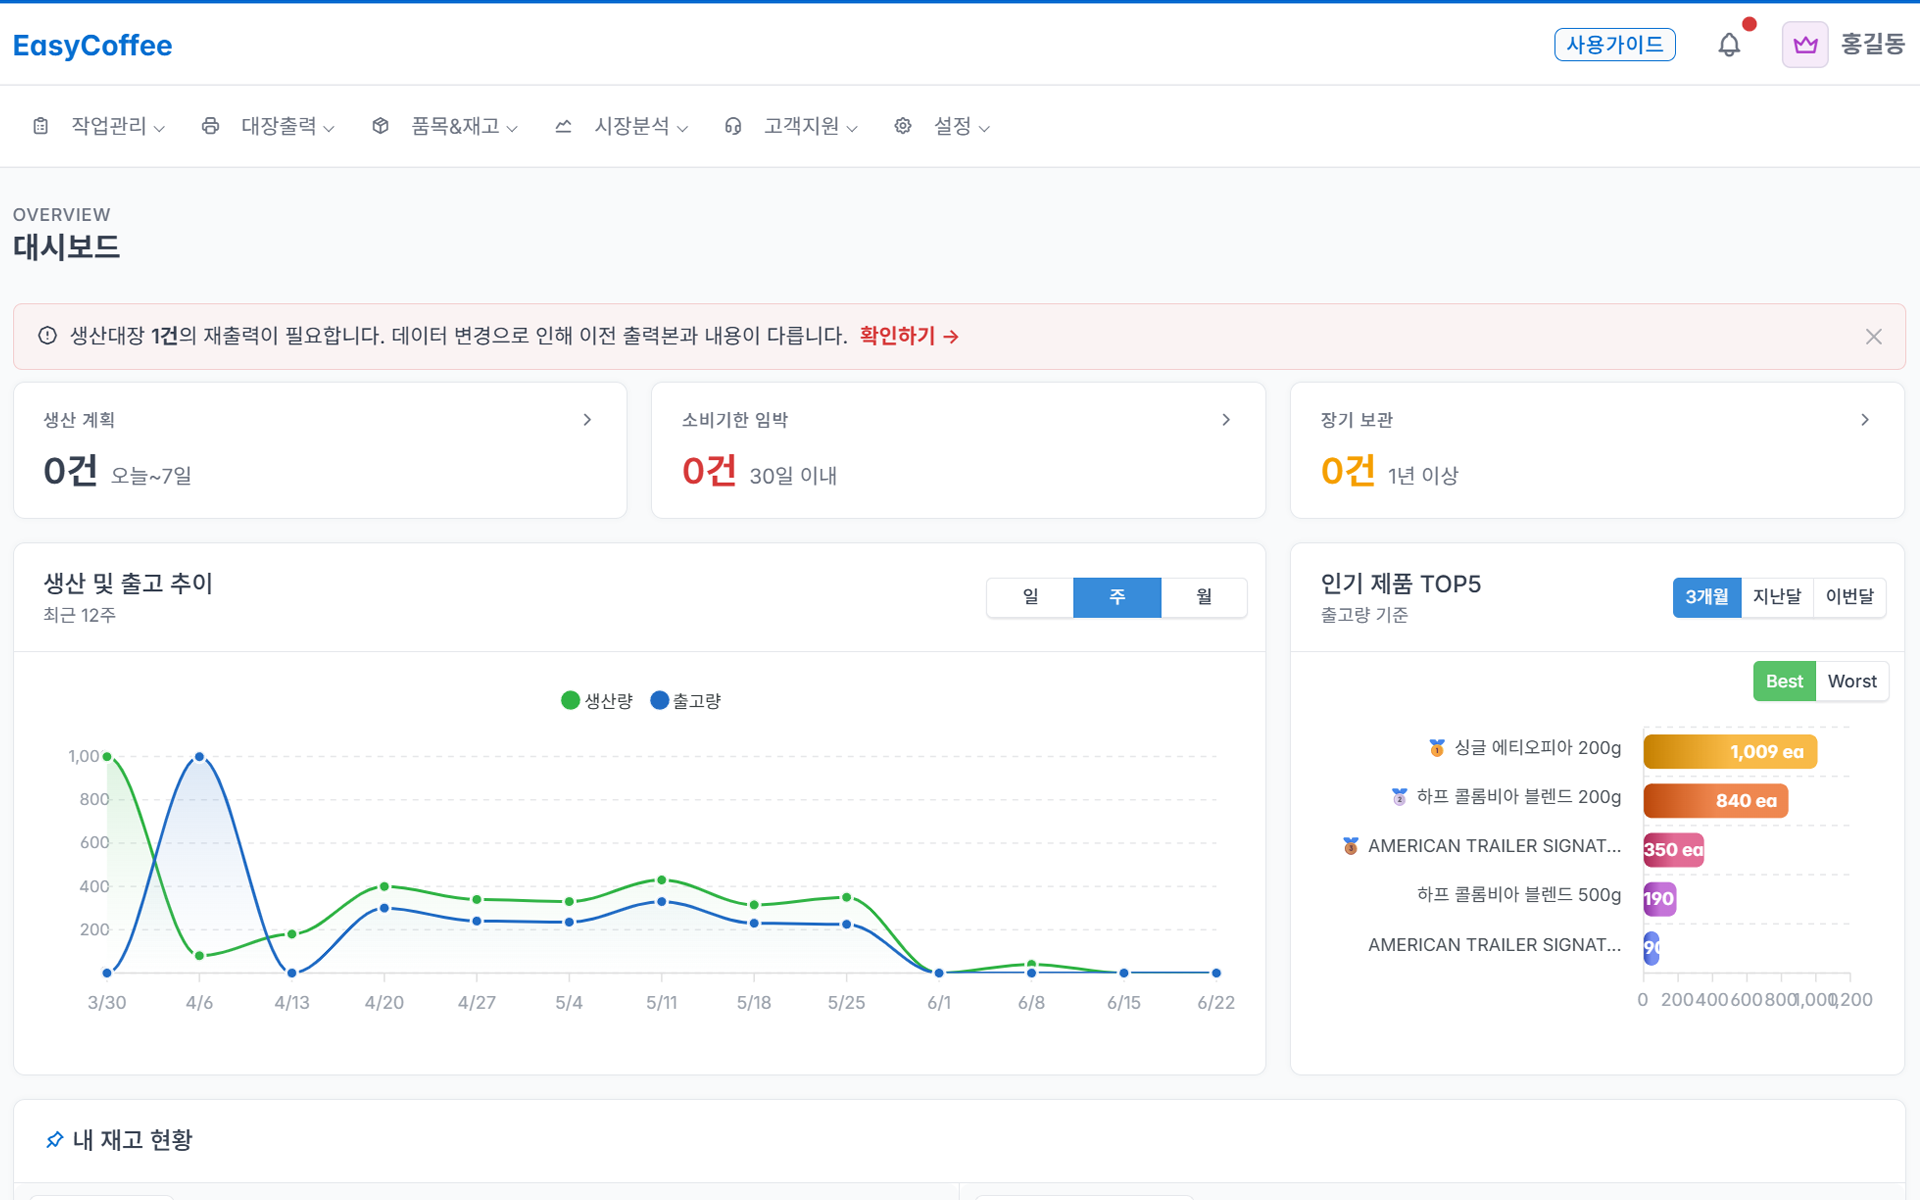Click the 시장분석 chart icon
The image size is (1920, 1200).
click(x=563, y=126)
